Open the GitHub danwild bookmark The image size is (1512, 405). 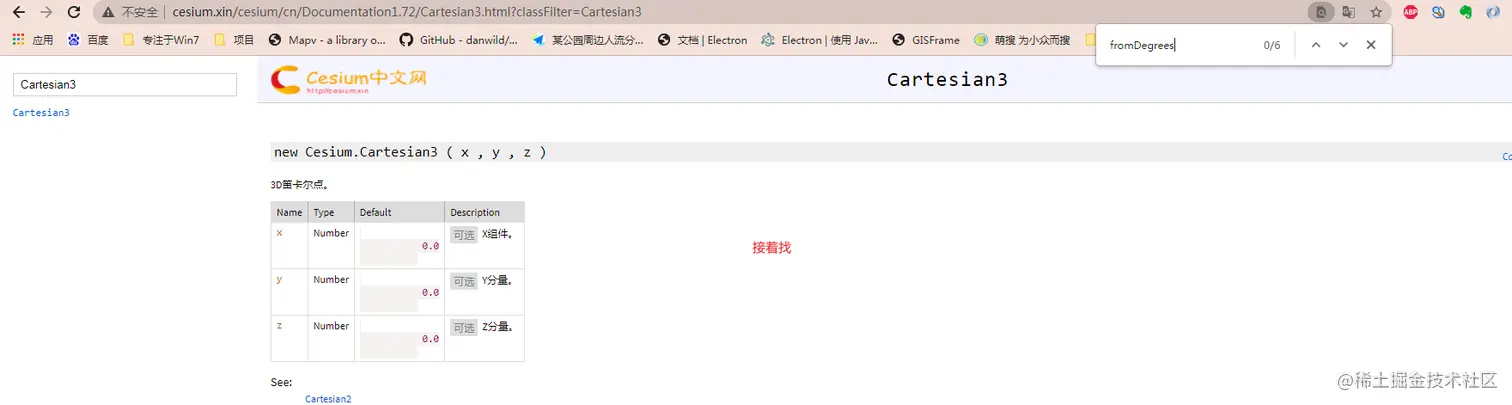459,40
